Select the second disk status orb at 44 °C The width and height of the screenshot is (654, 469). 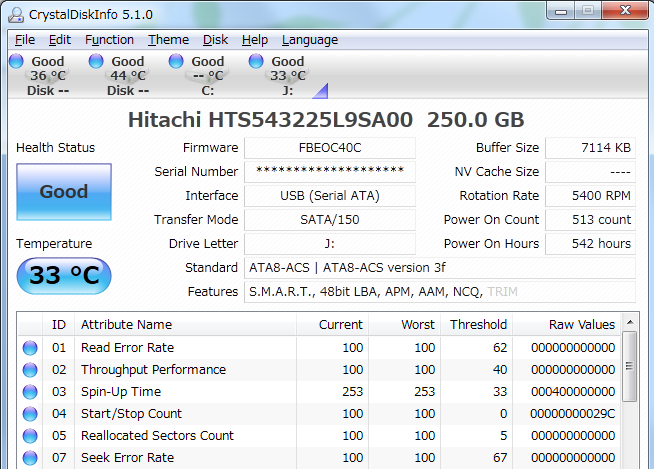[x=96, y=61]
